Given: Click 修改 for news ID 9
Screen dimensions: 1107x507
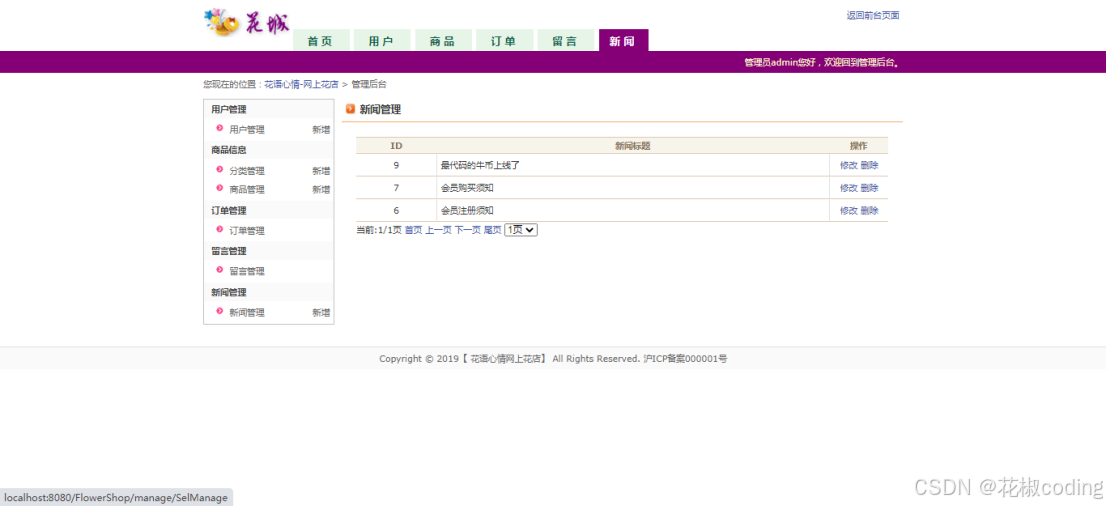Looking at the screenshot, I should [849, 165].
